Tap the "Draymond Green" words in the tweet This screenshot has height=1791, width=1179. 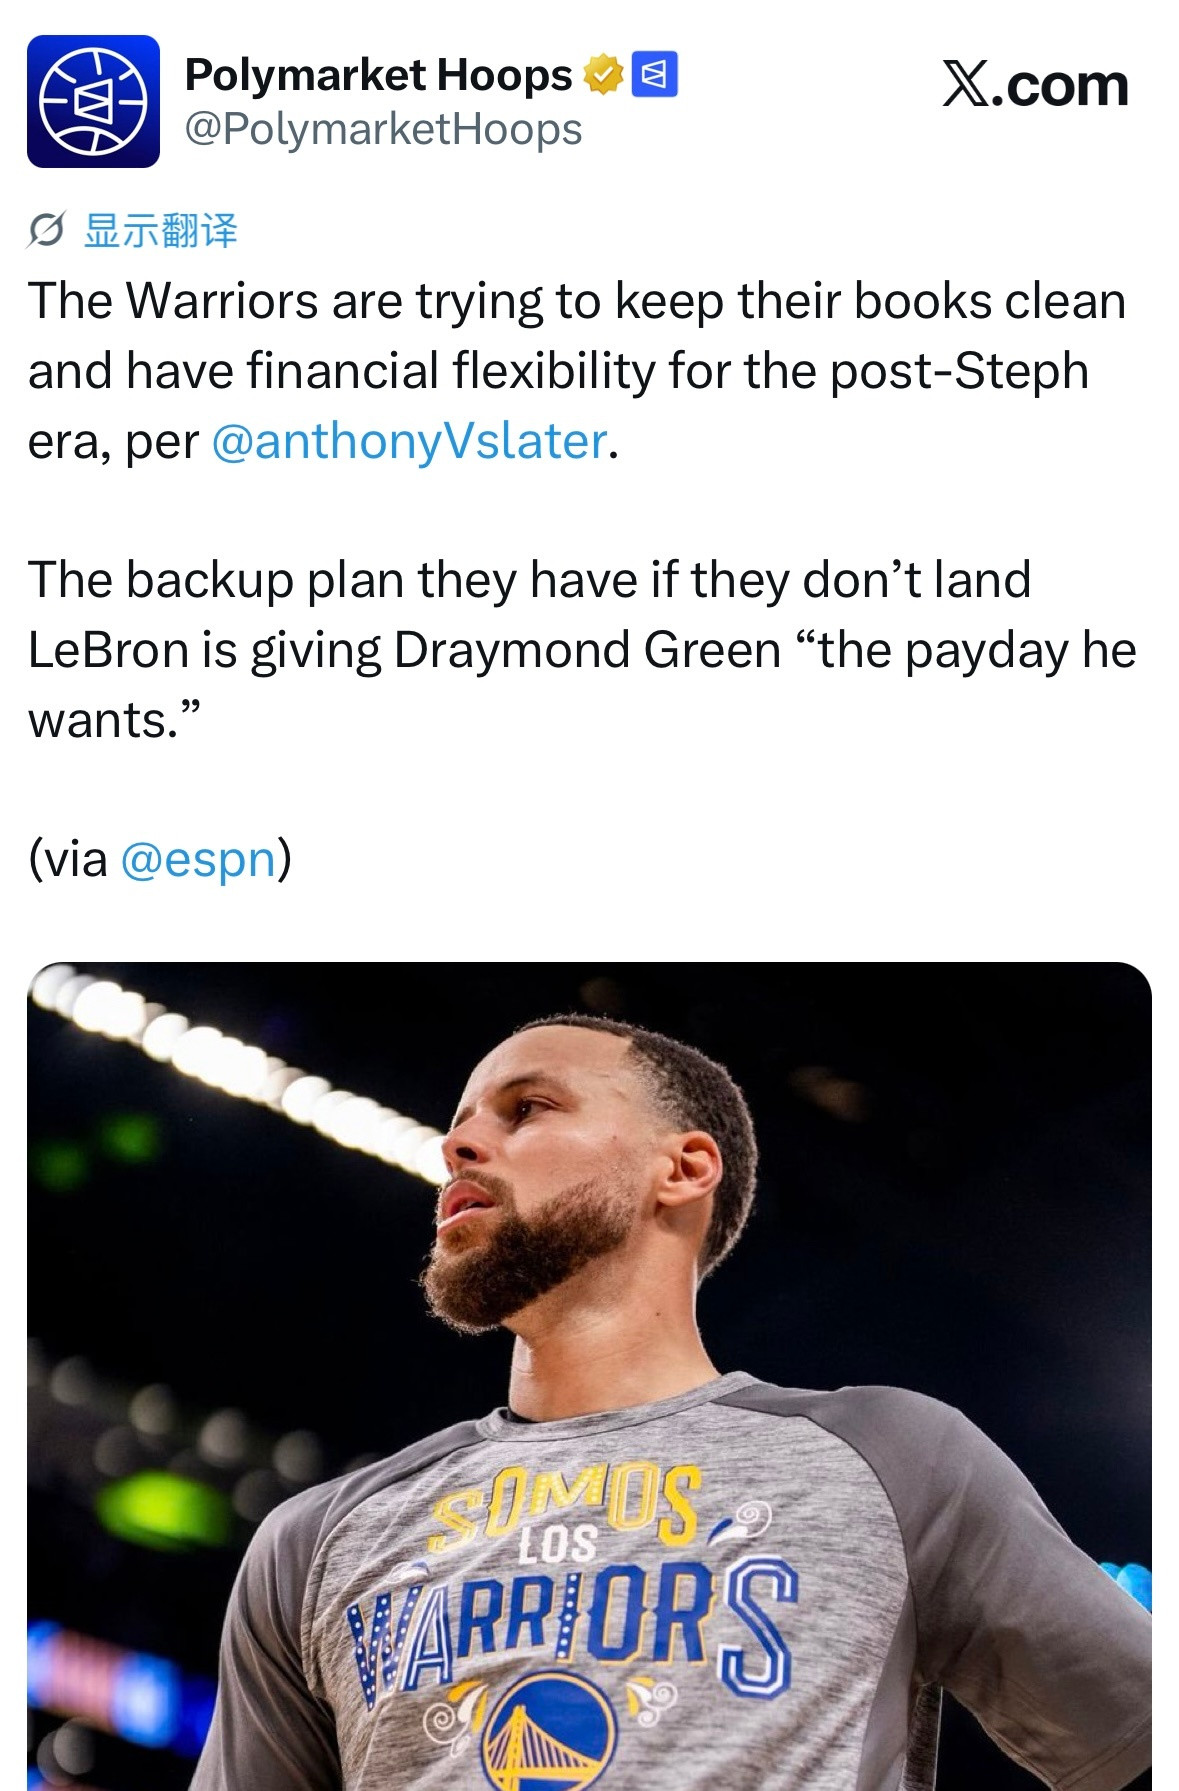[x=587, y=650]
